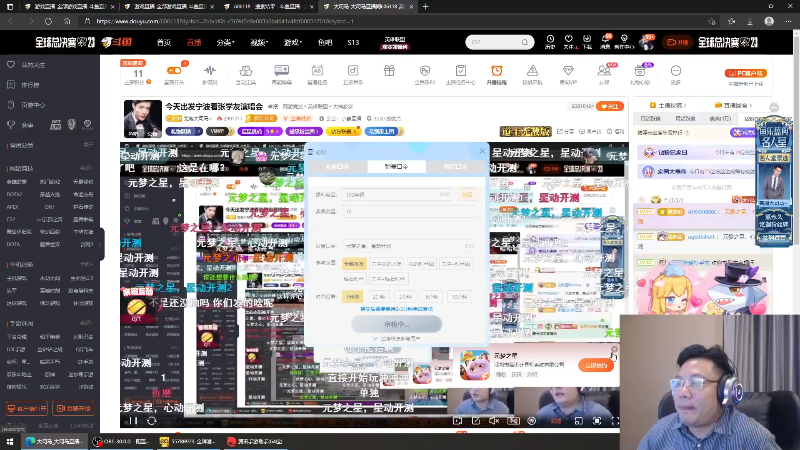Click the download icon in header
The height and width of the screenshot is (450, 800).
pyautogui.click(x=587, y=39)
